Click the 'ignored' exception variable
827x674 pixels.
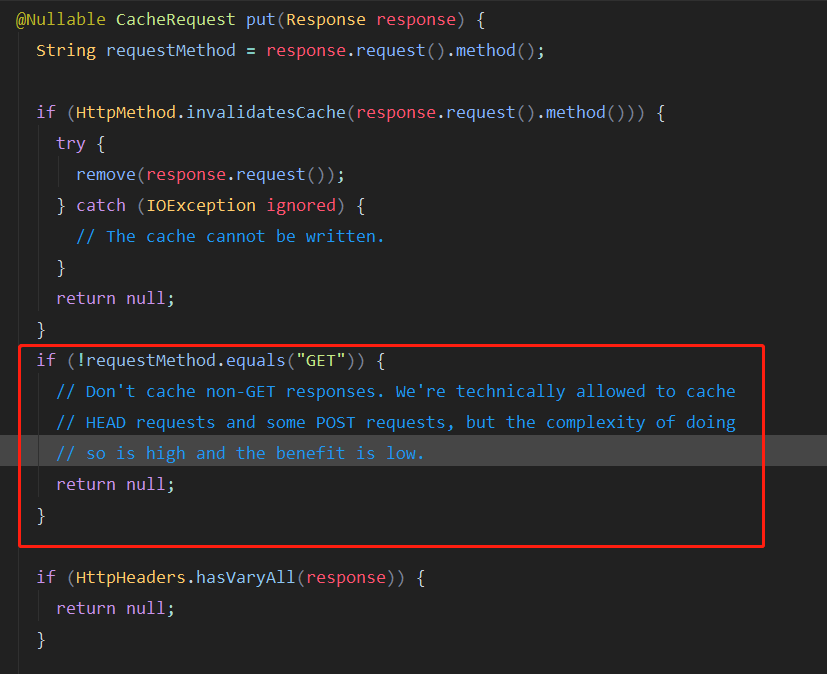301,206
